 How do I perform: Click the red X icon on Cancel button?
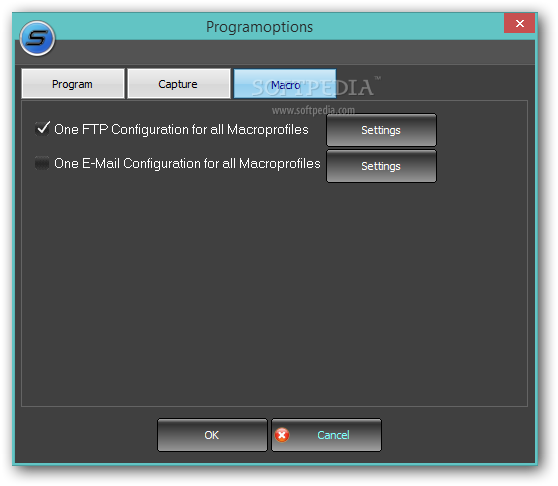[x=282, y=435]
